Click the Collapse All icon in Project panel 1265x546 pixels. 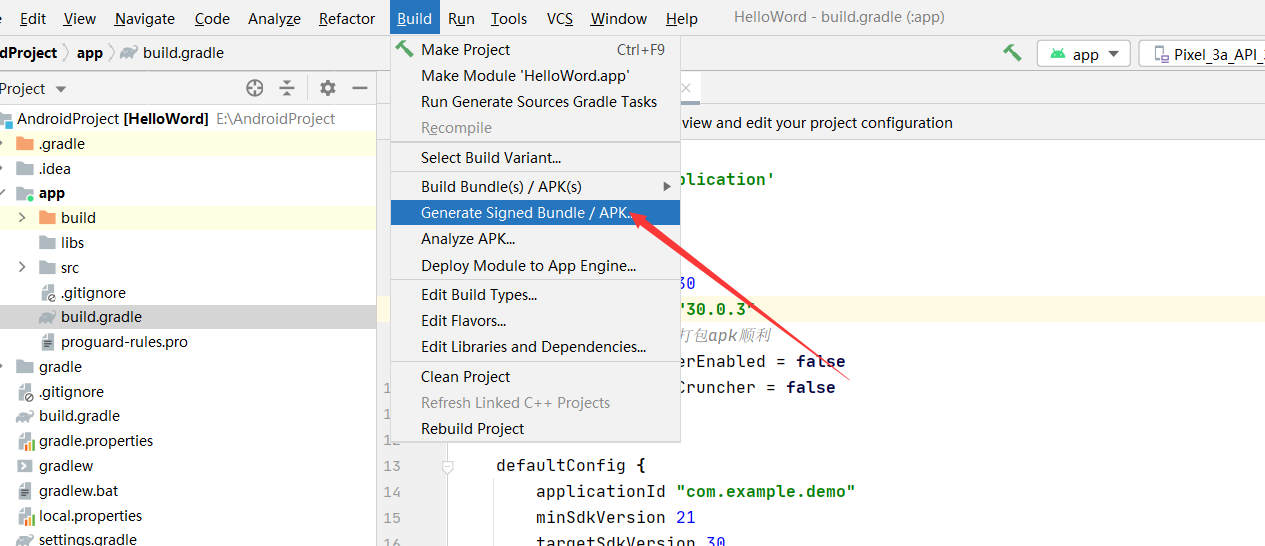[x=287, y=88]
